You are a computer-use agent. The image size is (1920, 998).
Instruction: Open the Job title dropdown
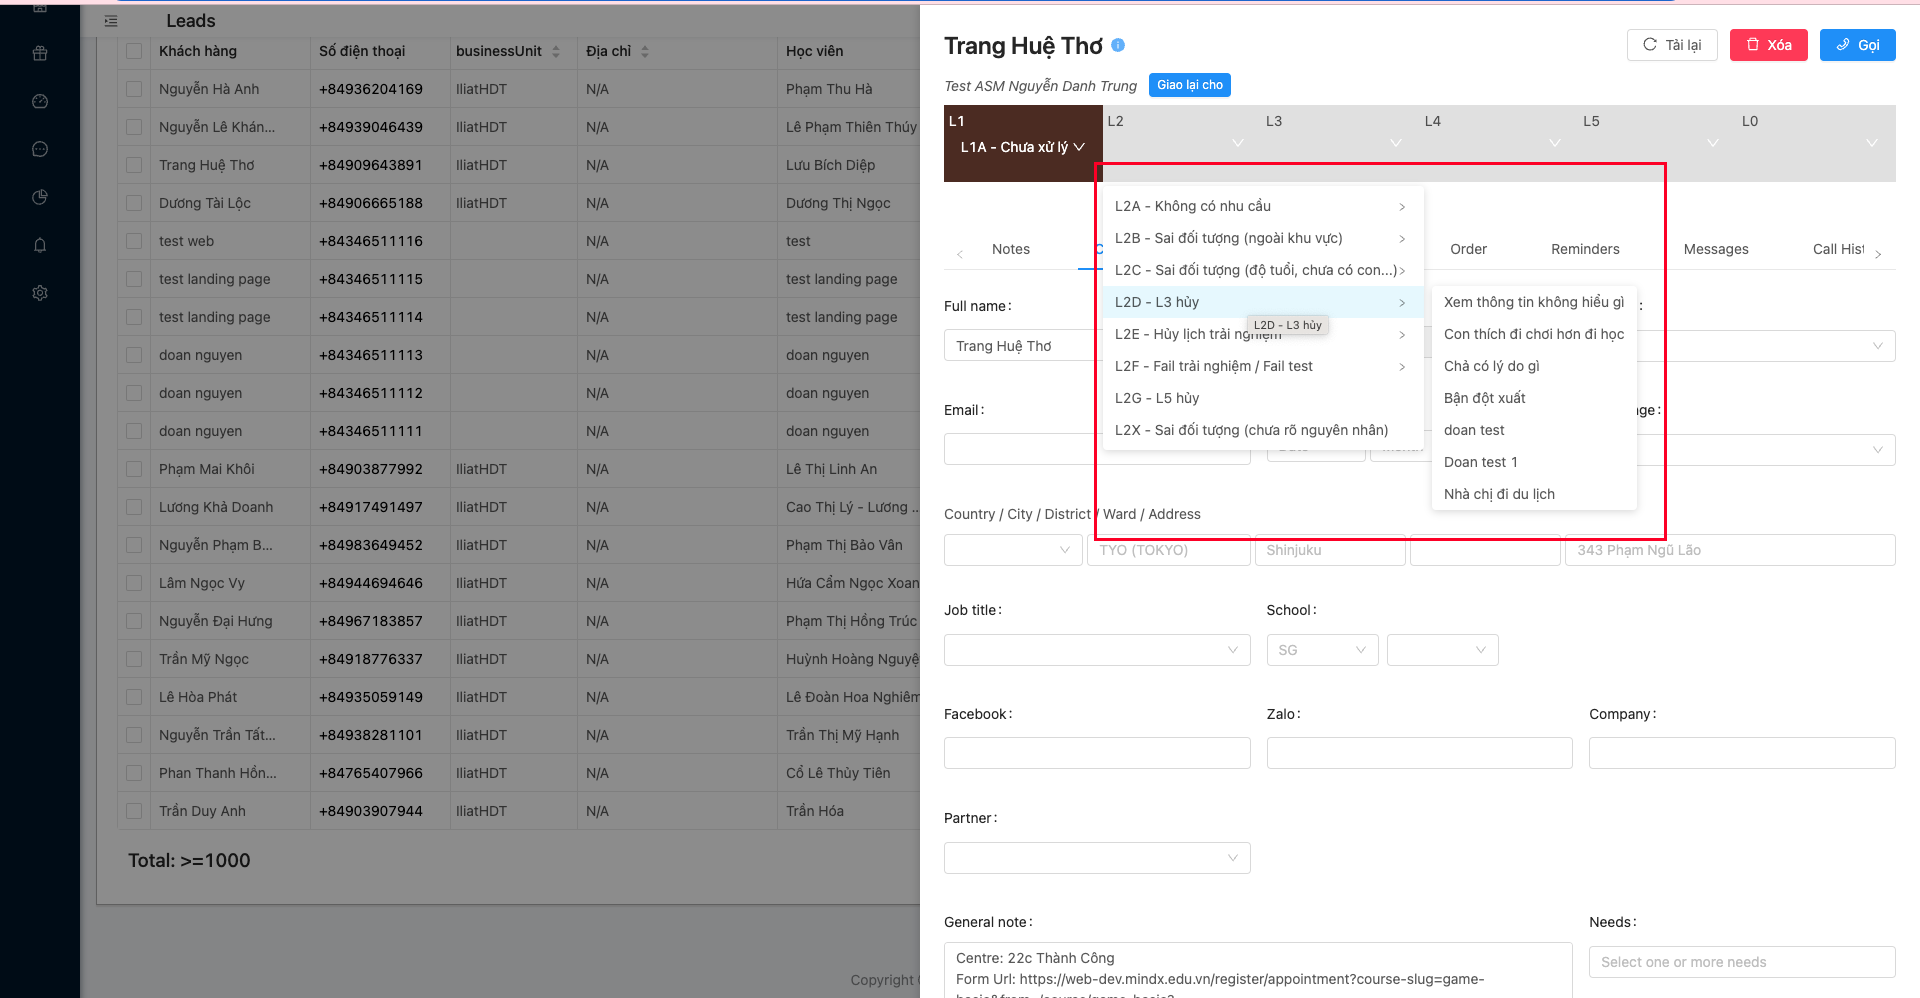1097,650
